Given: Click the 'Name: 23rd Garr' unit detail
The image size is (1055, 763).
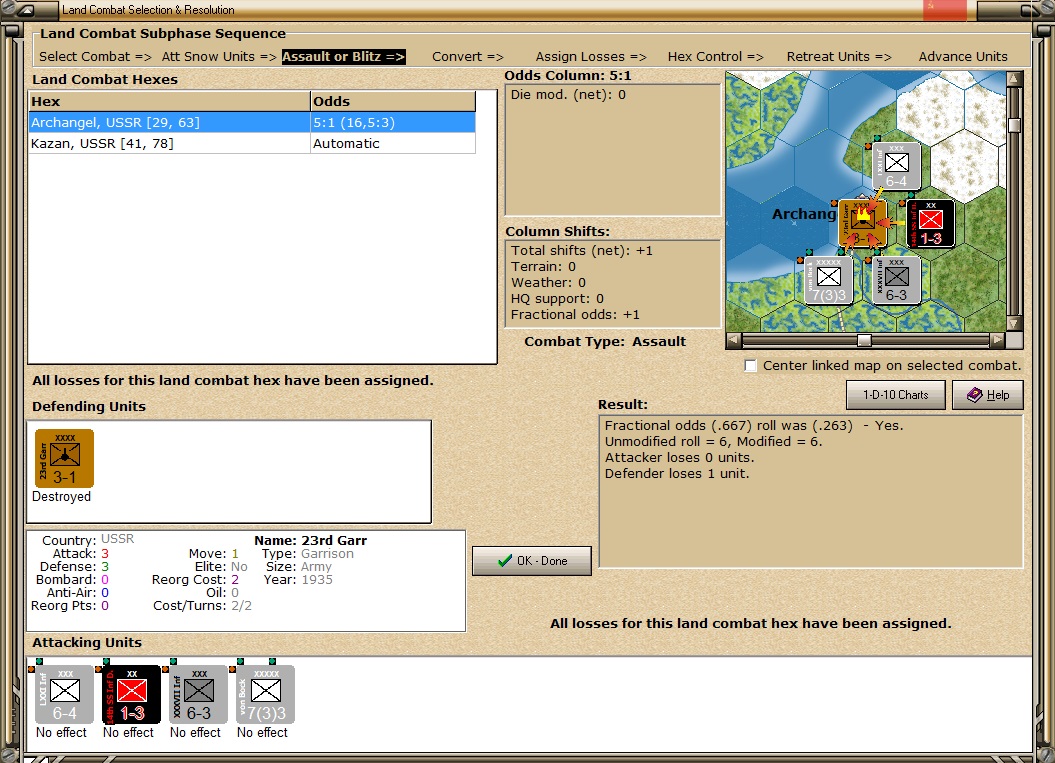Looking at the screenshot, I should click(x=310, y=540).
